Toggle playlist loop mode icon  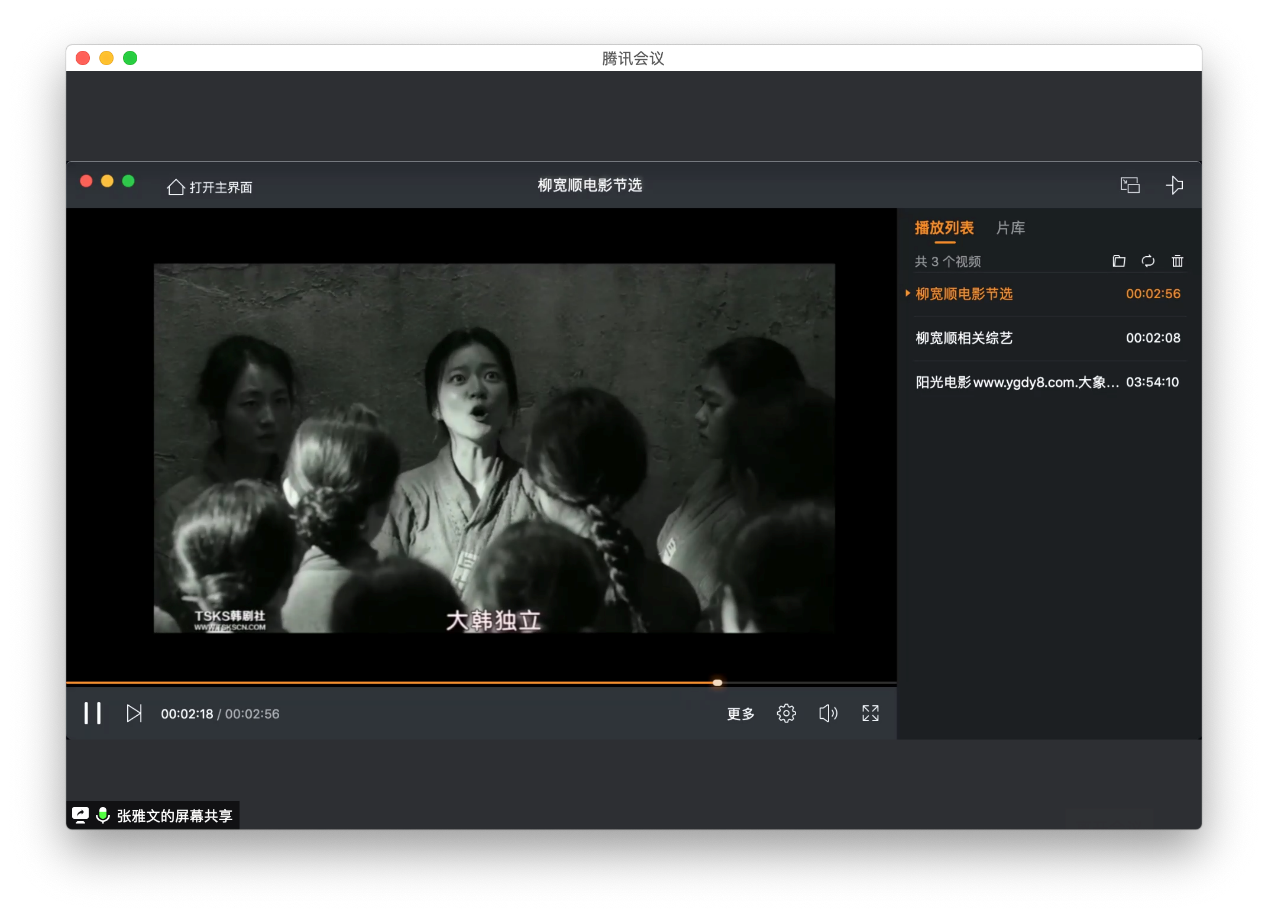(x=1148, y=261)
